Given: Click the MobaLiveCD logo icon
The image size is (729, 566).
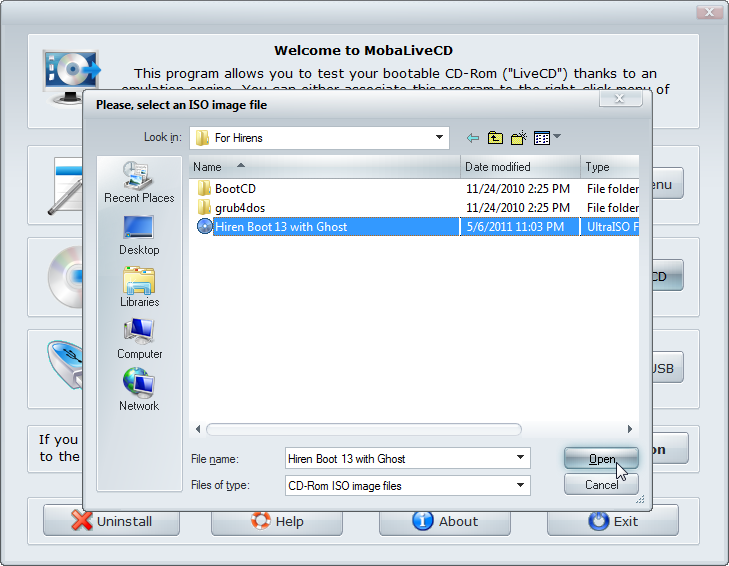Looking at the screenshot, I should point(71,76).
